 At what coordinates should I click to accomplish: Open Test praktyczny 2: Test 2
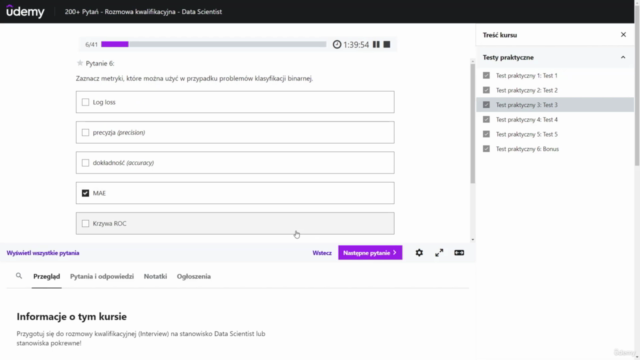click(527, 90)
